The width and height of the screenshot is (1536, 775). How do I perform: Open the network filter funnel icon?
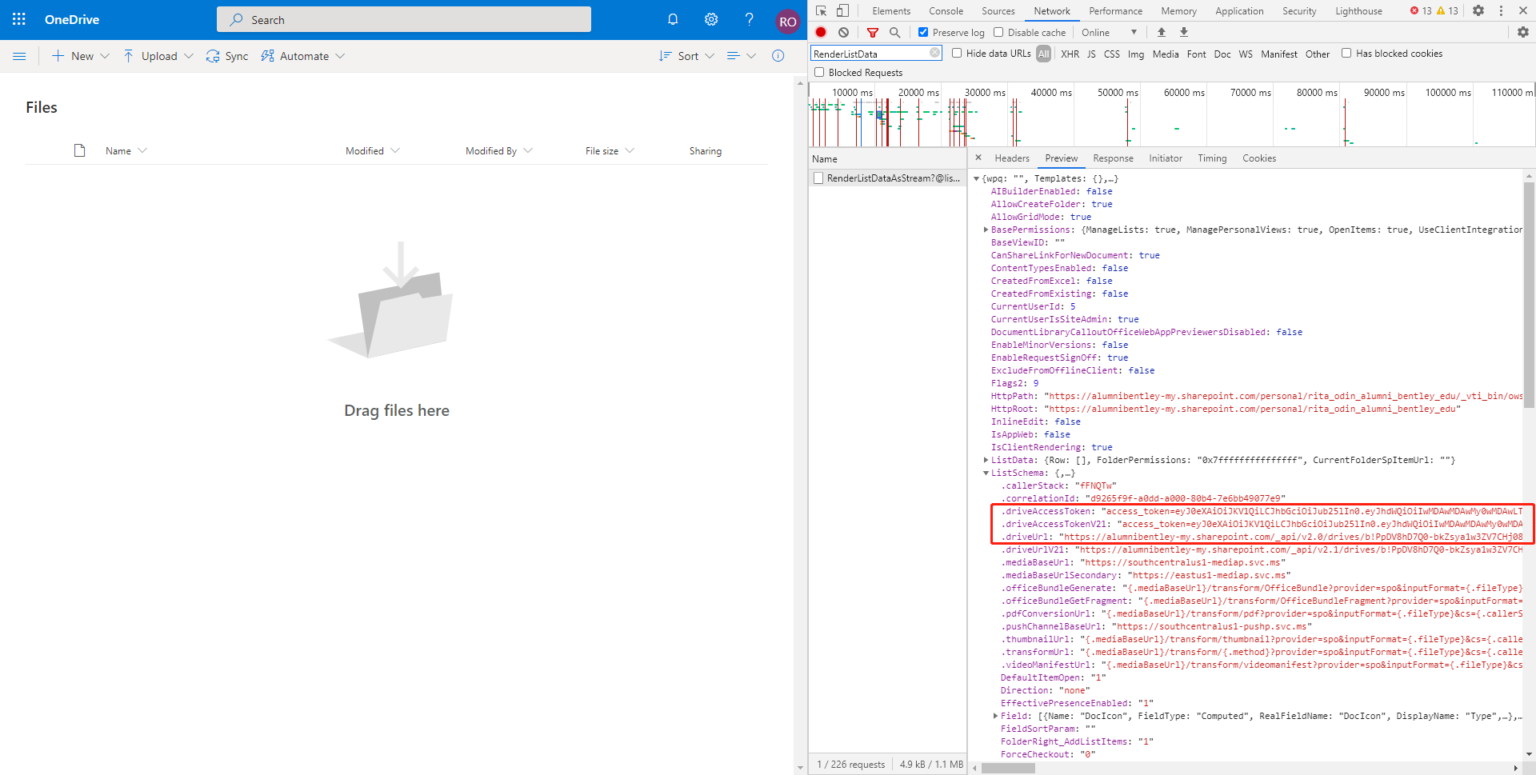[x=871, y=32]
